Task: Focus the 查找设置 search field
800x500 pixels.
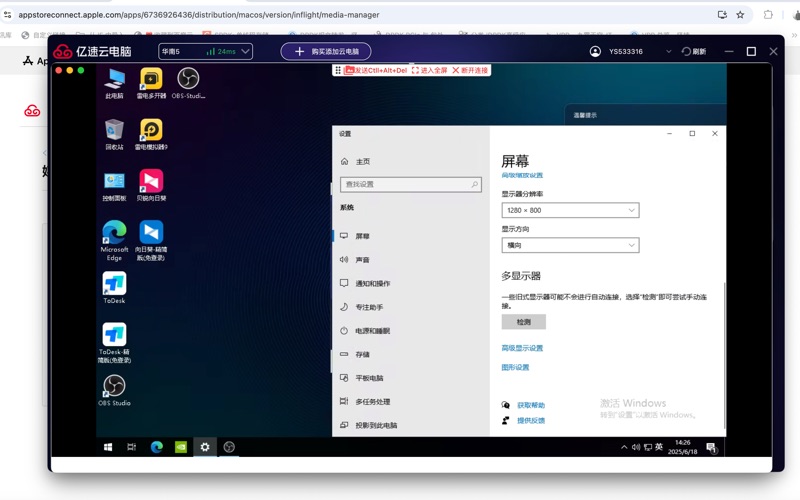Action: [x=411, y=184]
